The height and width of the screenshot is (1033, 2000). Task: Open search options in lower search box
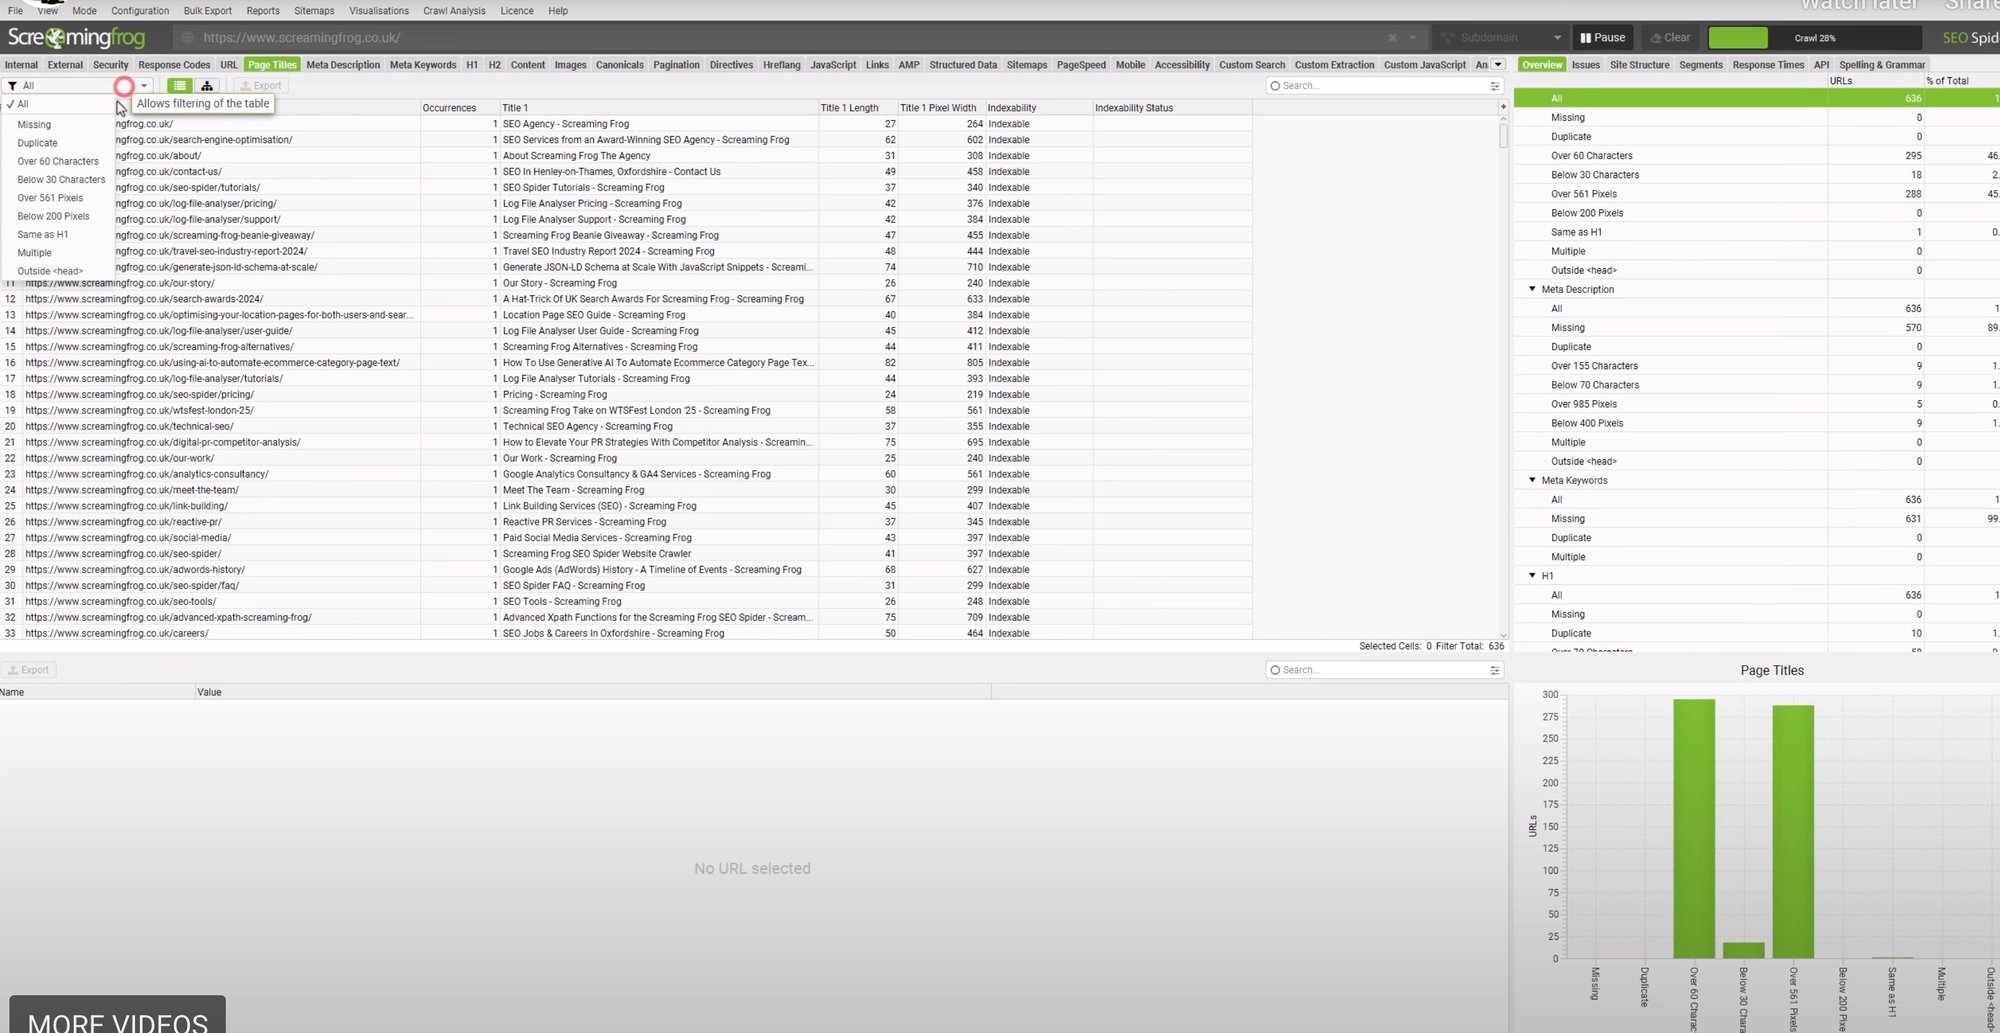click(1494, 670)
